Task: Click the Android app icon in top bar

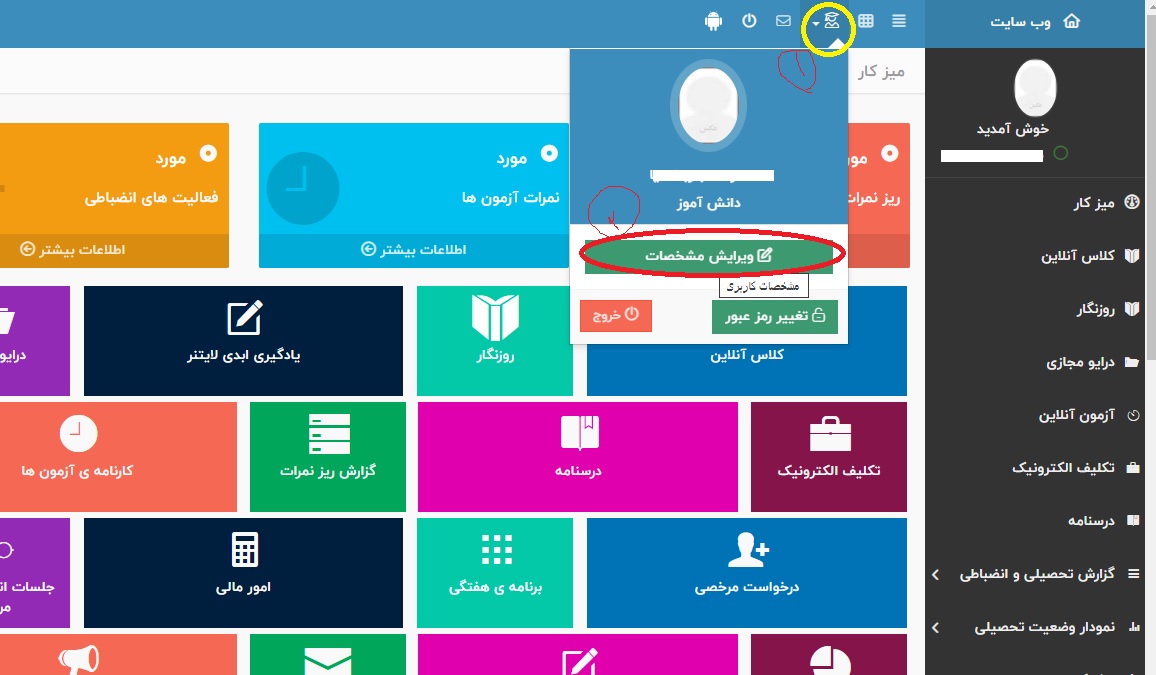Action: 713,21
